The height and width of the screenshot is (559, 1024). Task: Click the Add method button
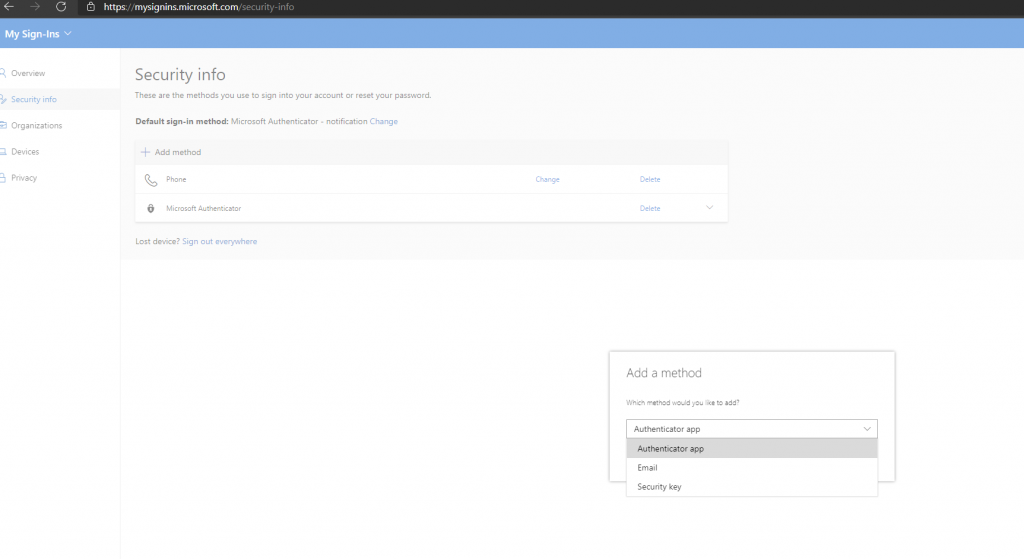tap(171, 152)
